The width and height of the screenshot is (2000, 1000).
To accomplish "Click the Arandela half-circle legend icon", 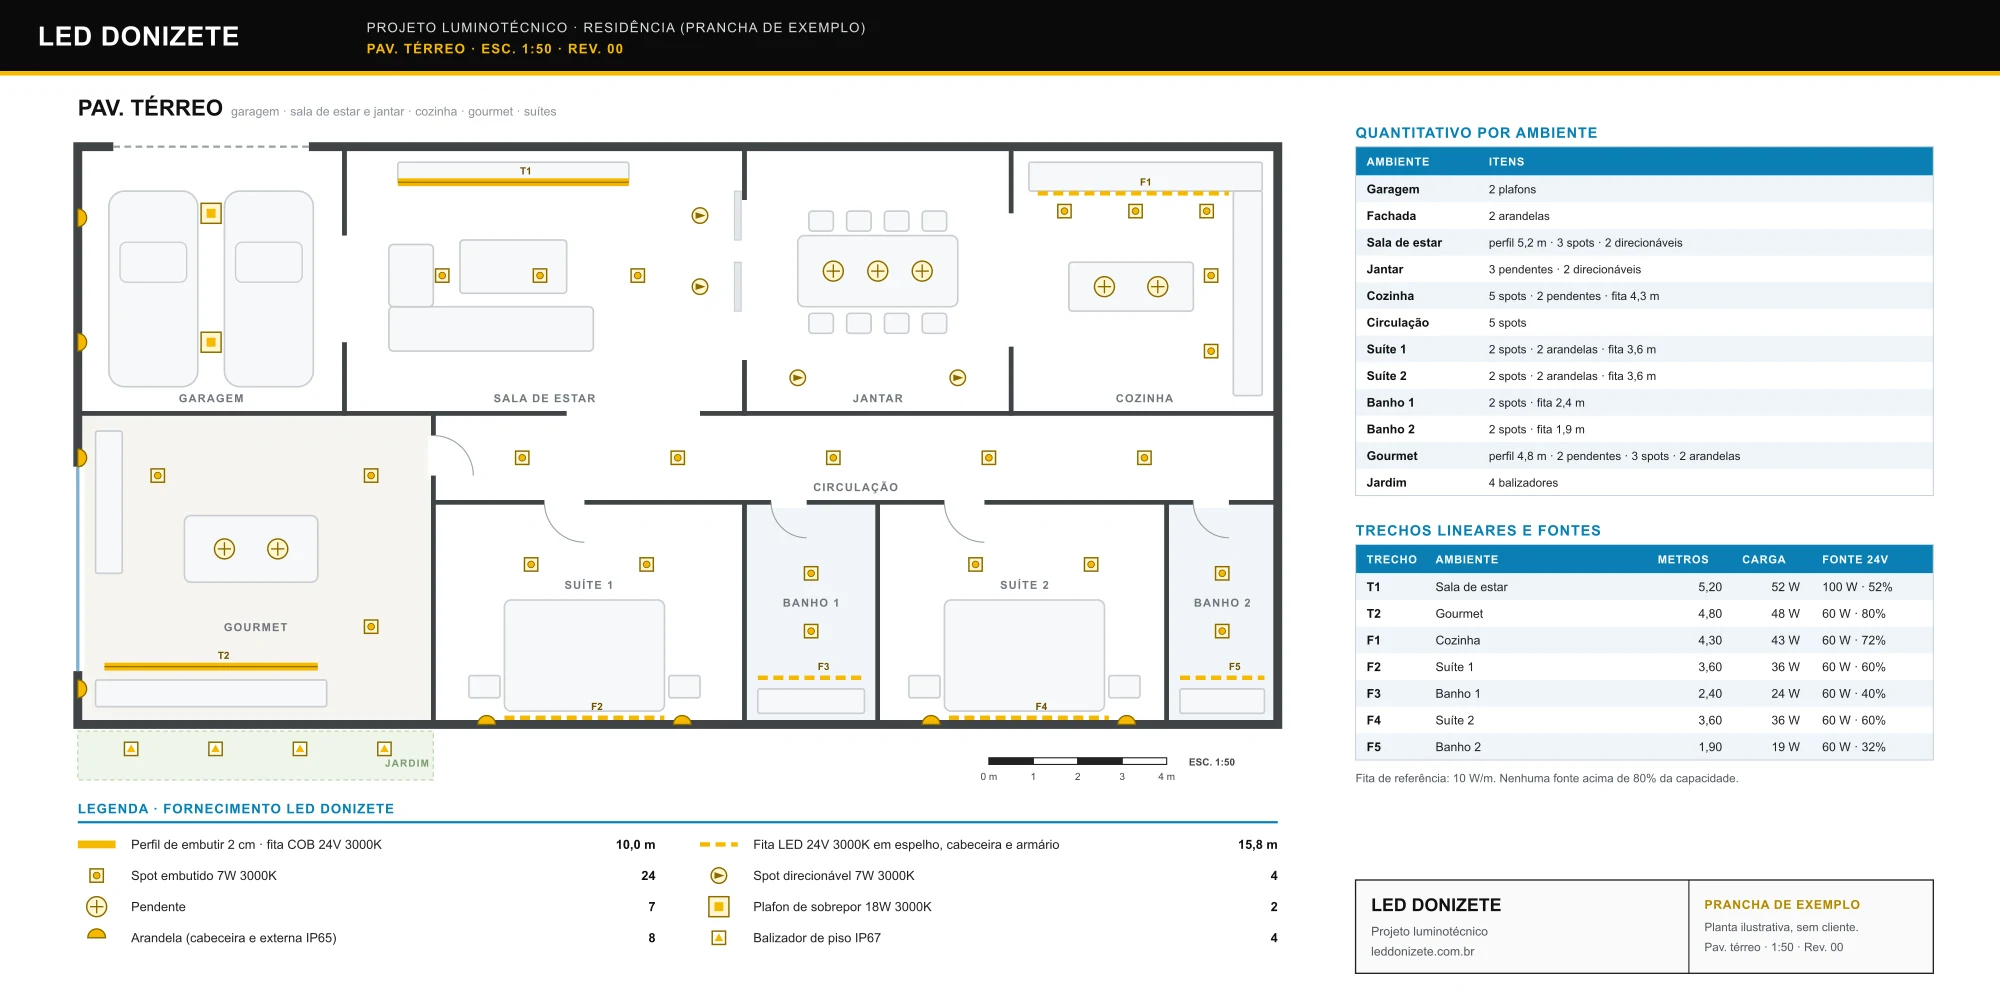I will click(x=97, y=934).
